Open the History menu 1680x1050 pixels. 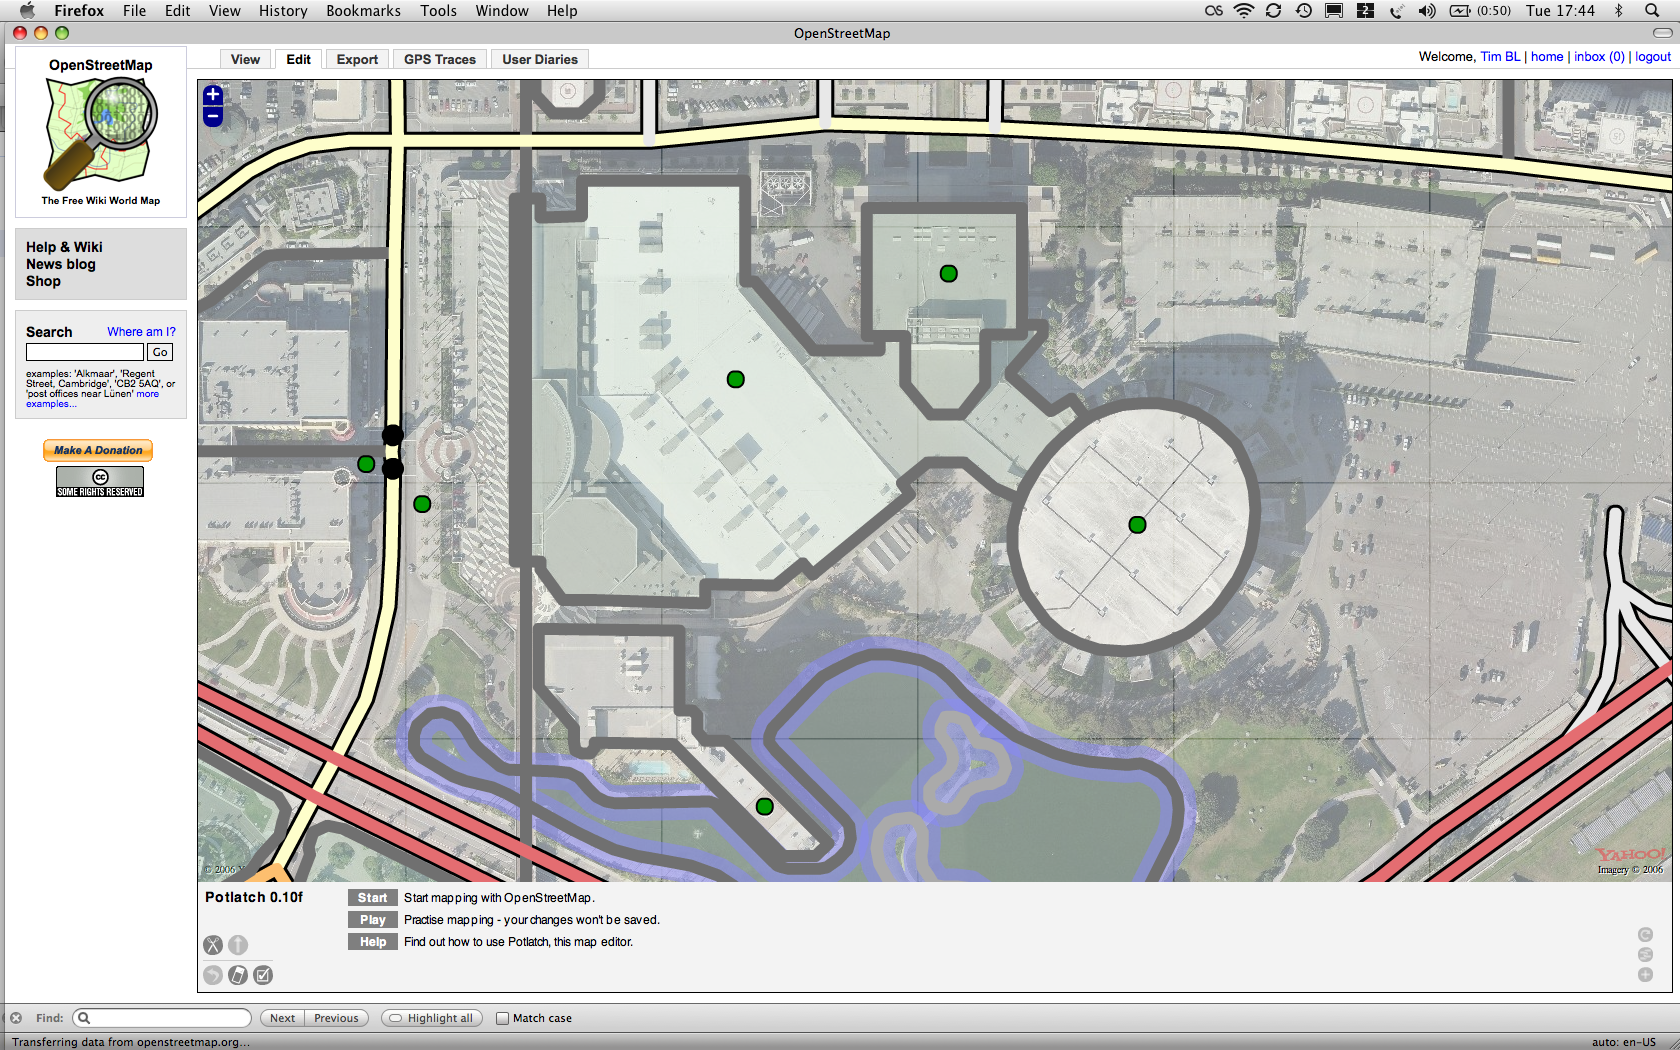click(283, 11)
